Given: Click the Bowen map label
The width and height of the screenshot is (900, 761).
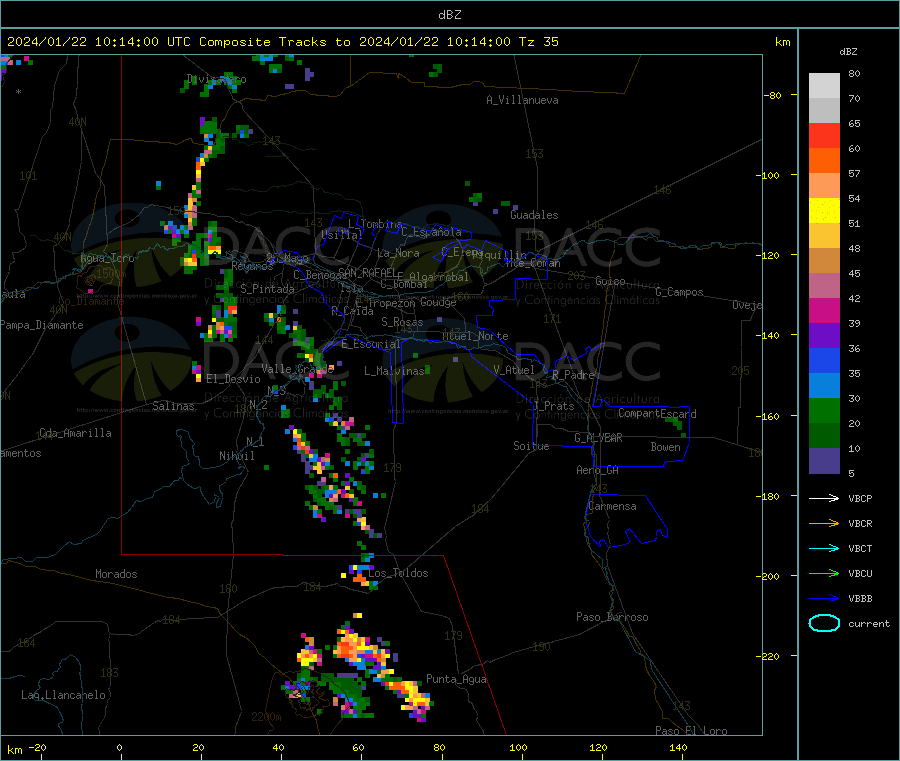Looking at the screenshot, I should tap(665, 447).
